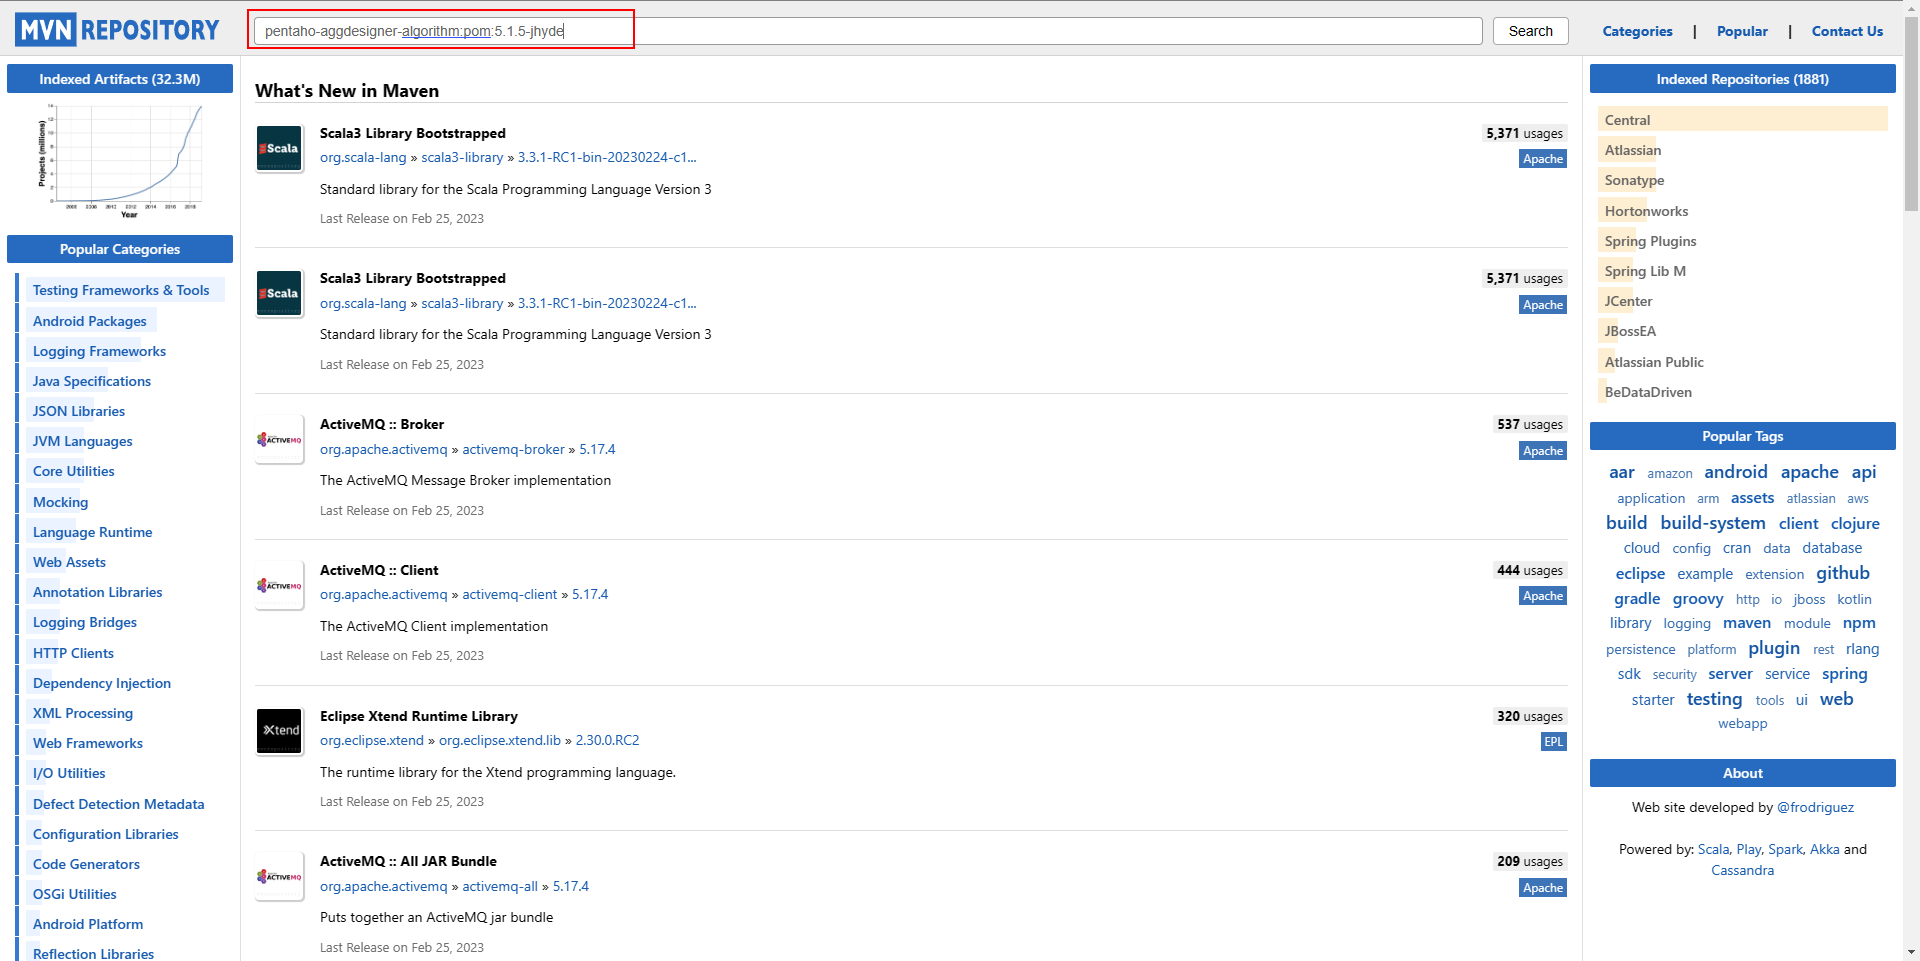
Task: Open activemq-client artifact link
Action: pyautogui.click(x=509, y=594)
